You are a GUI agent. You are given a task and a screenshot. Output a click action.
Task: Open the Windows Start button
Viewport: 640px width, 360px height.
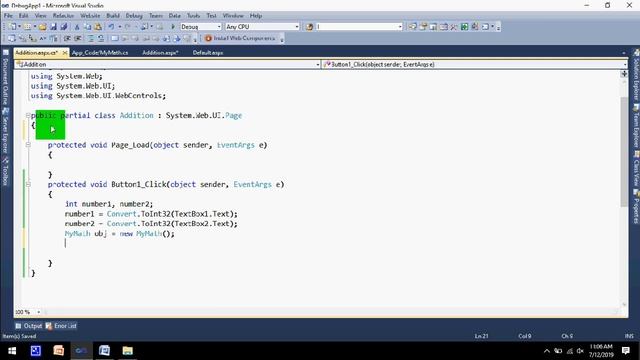pos(12,351)
